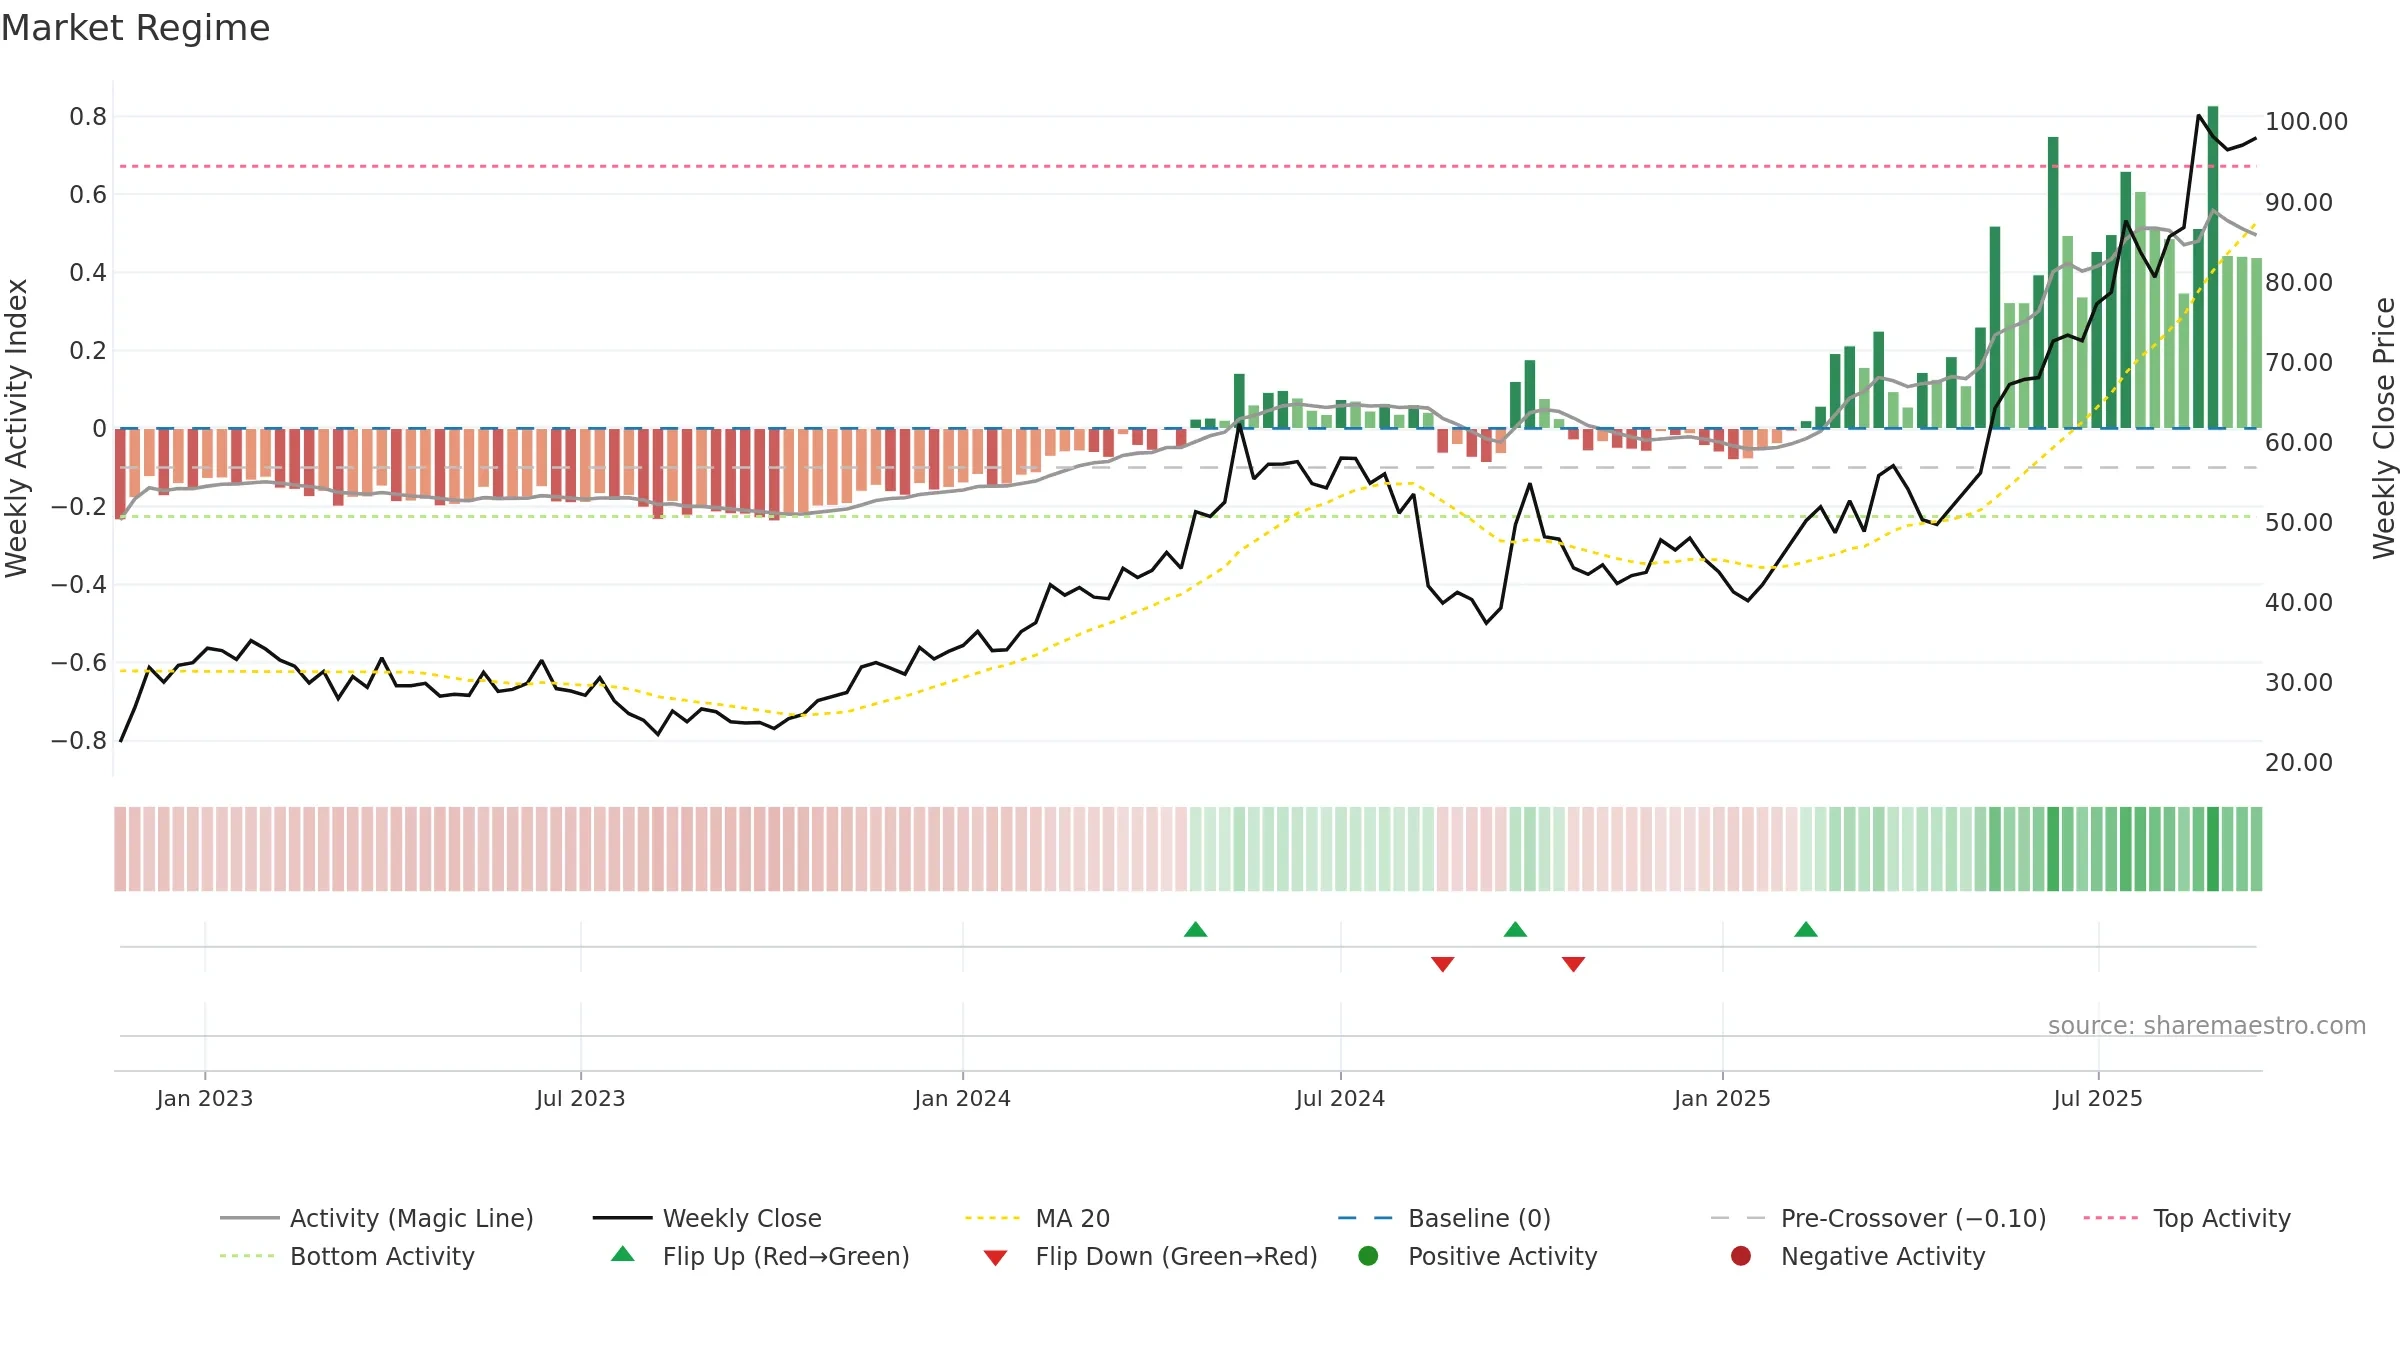
Task: Click the 100.00 price axis label
Action: (2306, 122)
